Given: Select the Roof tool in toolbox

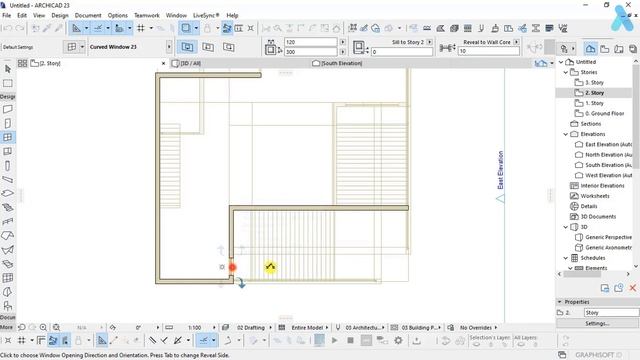Looking at the screenshot, I should [8, 236].
